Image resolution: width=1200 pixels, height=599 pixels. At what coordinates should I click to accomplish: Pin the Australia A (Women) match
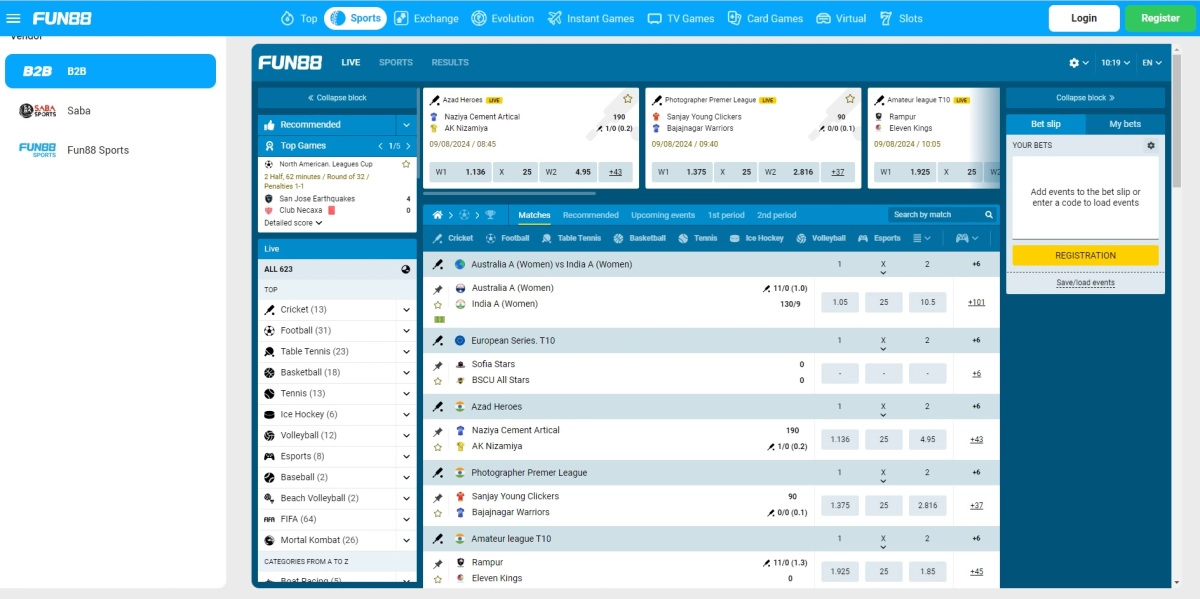click(x=438, y=289)
